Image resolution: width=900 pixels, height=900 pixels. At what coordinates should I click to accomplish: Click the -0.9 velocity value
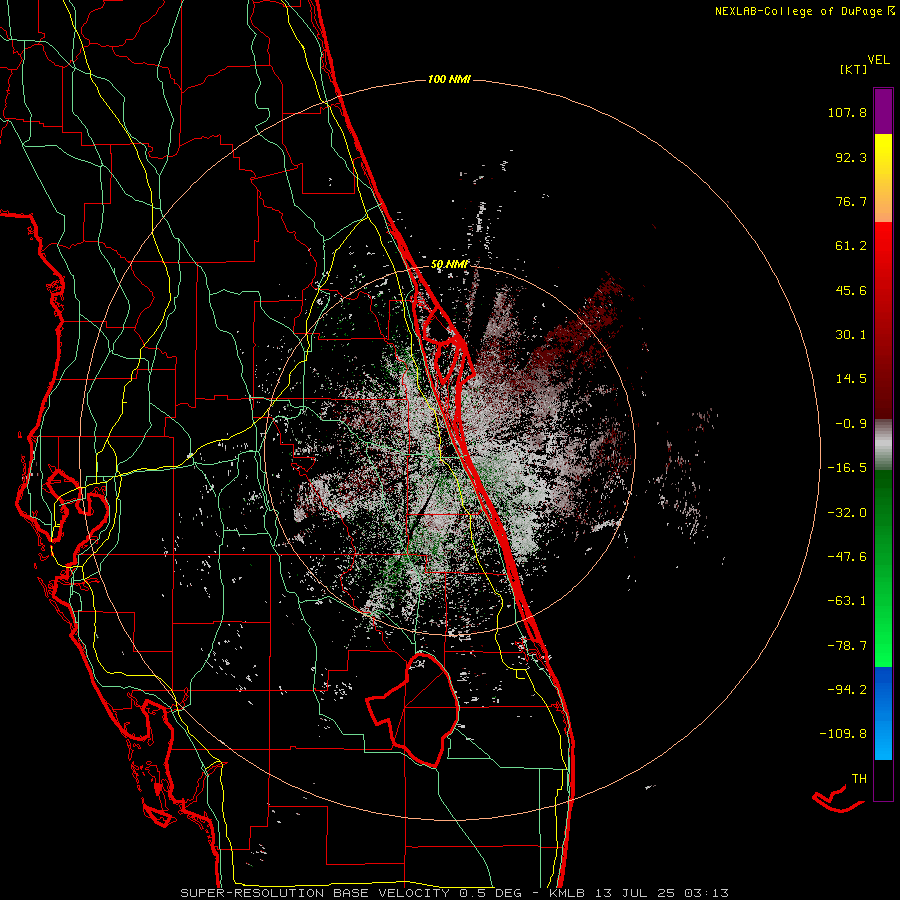pyautogui.click(x=851, y=424)
